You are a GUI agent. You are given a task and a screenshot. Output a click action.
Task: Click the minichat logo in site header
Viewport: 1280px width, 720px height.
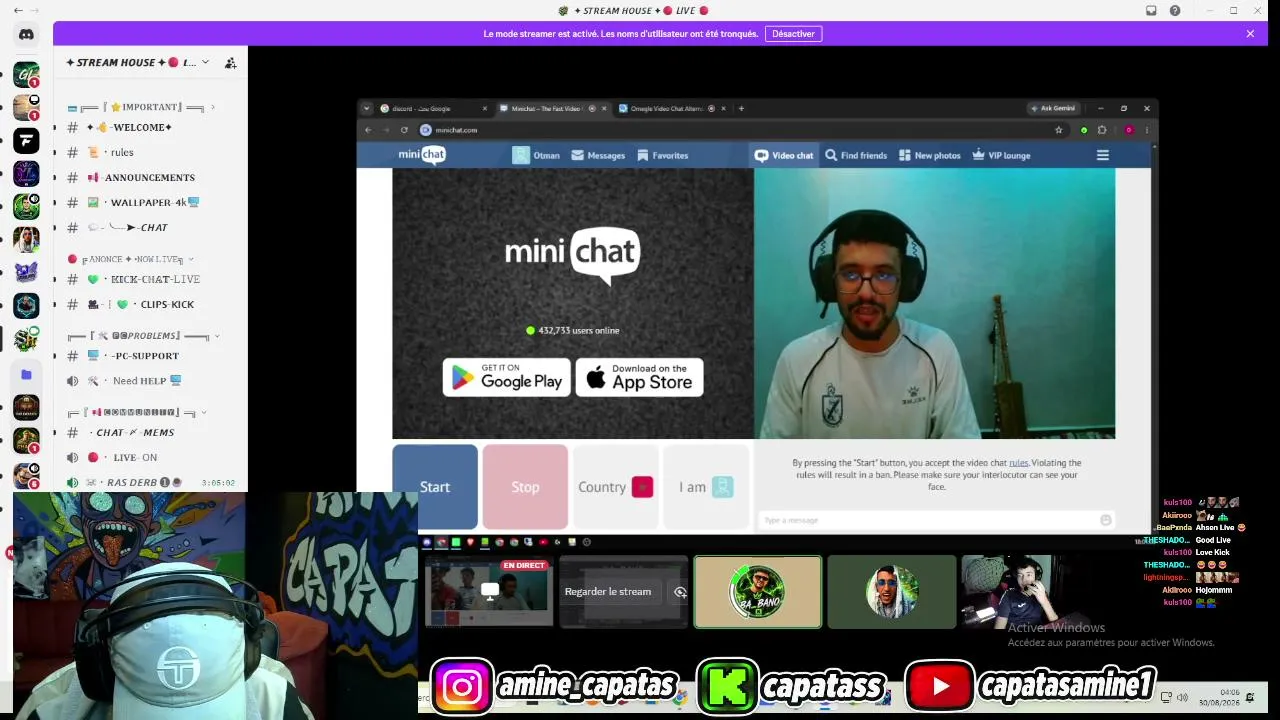tap(422, 154)
